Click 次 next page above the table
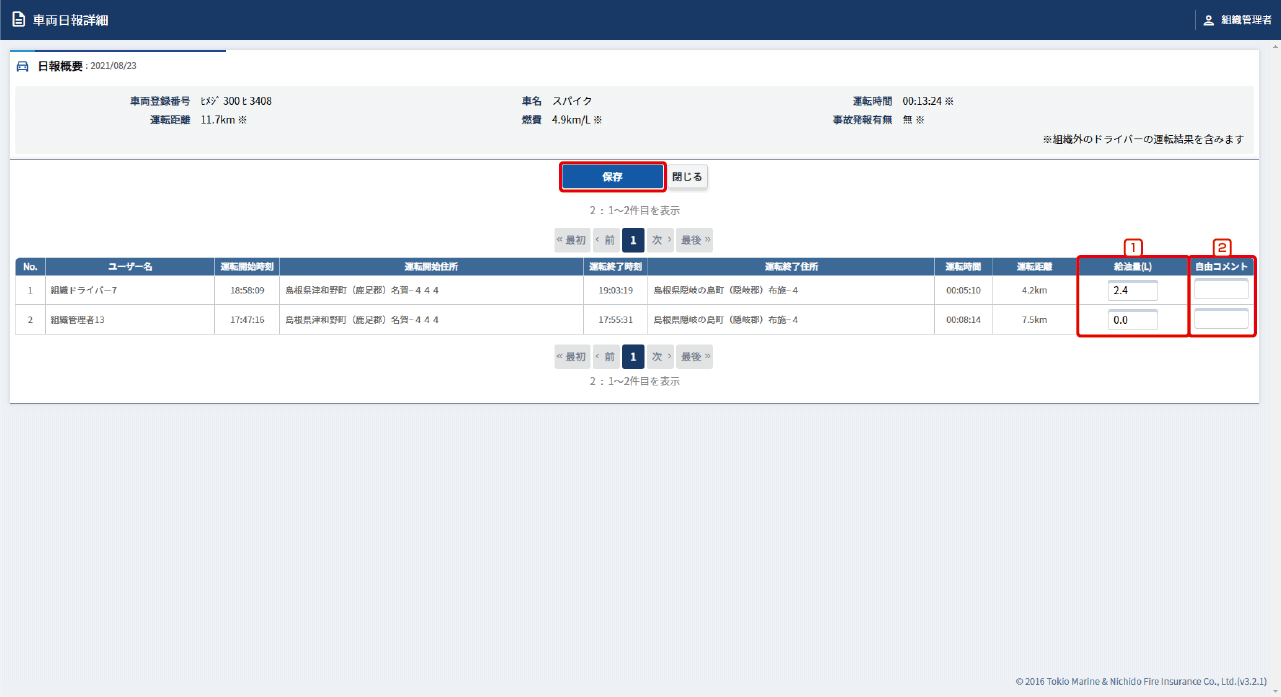Image resolution: width=1281 pixels, height=697 pixels. pos(660,240)
